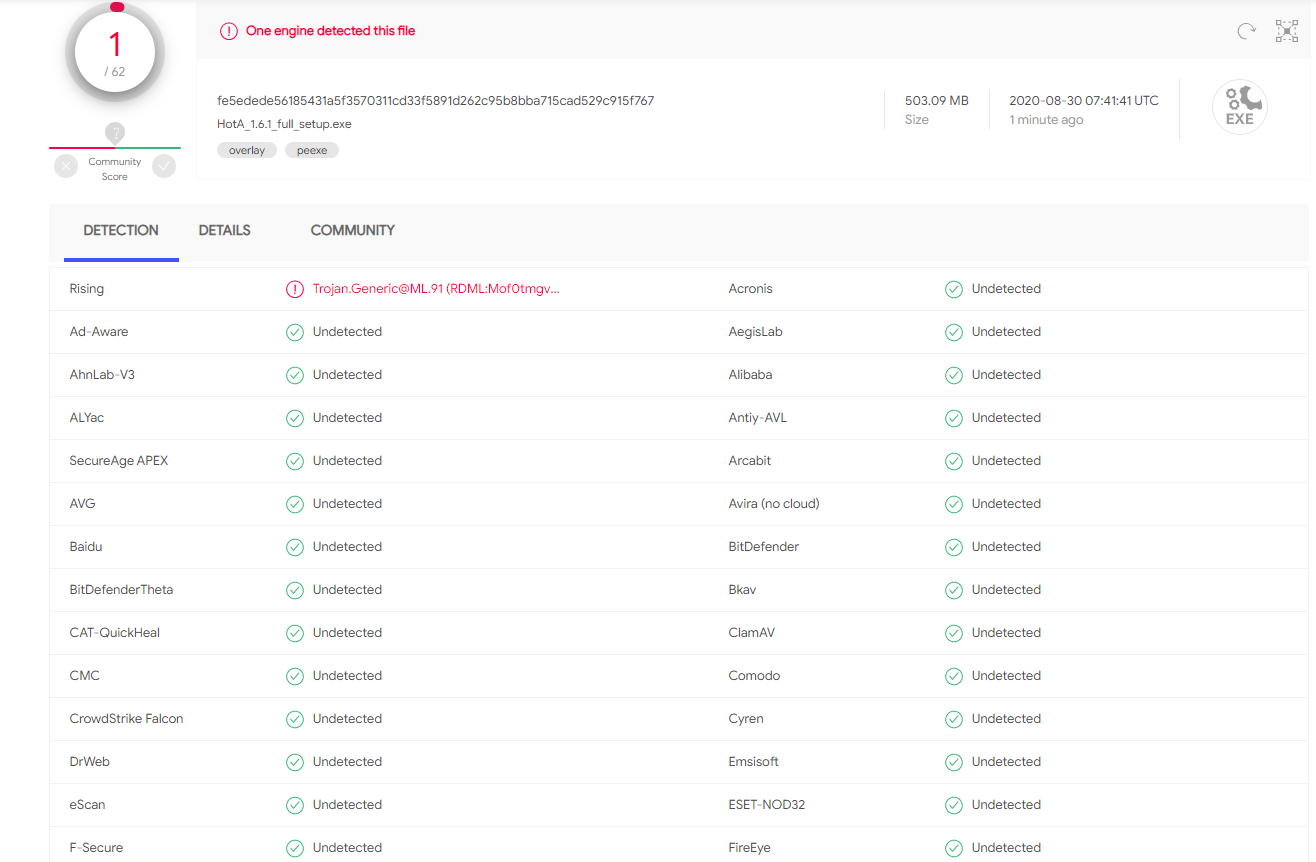Click the Cyren engine name
This screenshot has width=1316, height=862.
(746, 719)
